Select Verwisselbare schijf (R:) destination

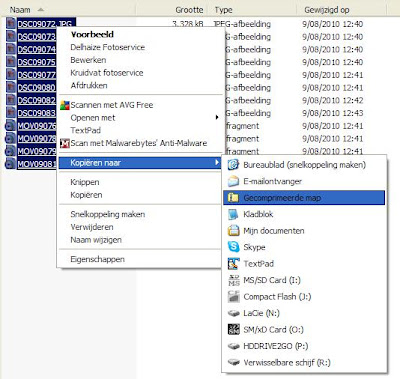304,362
